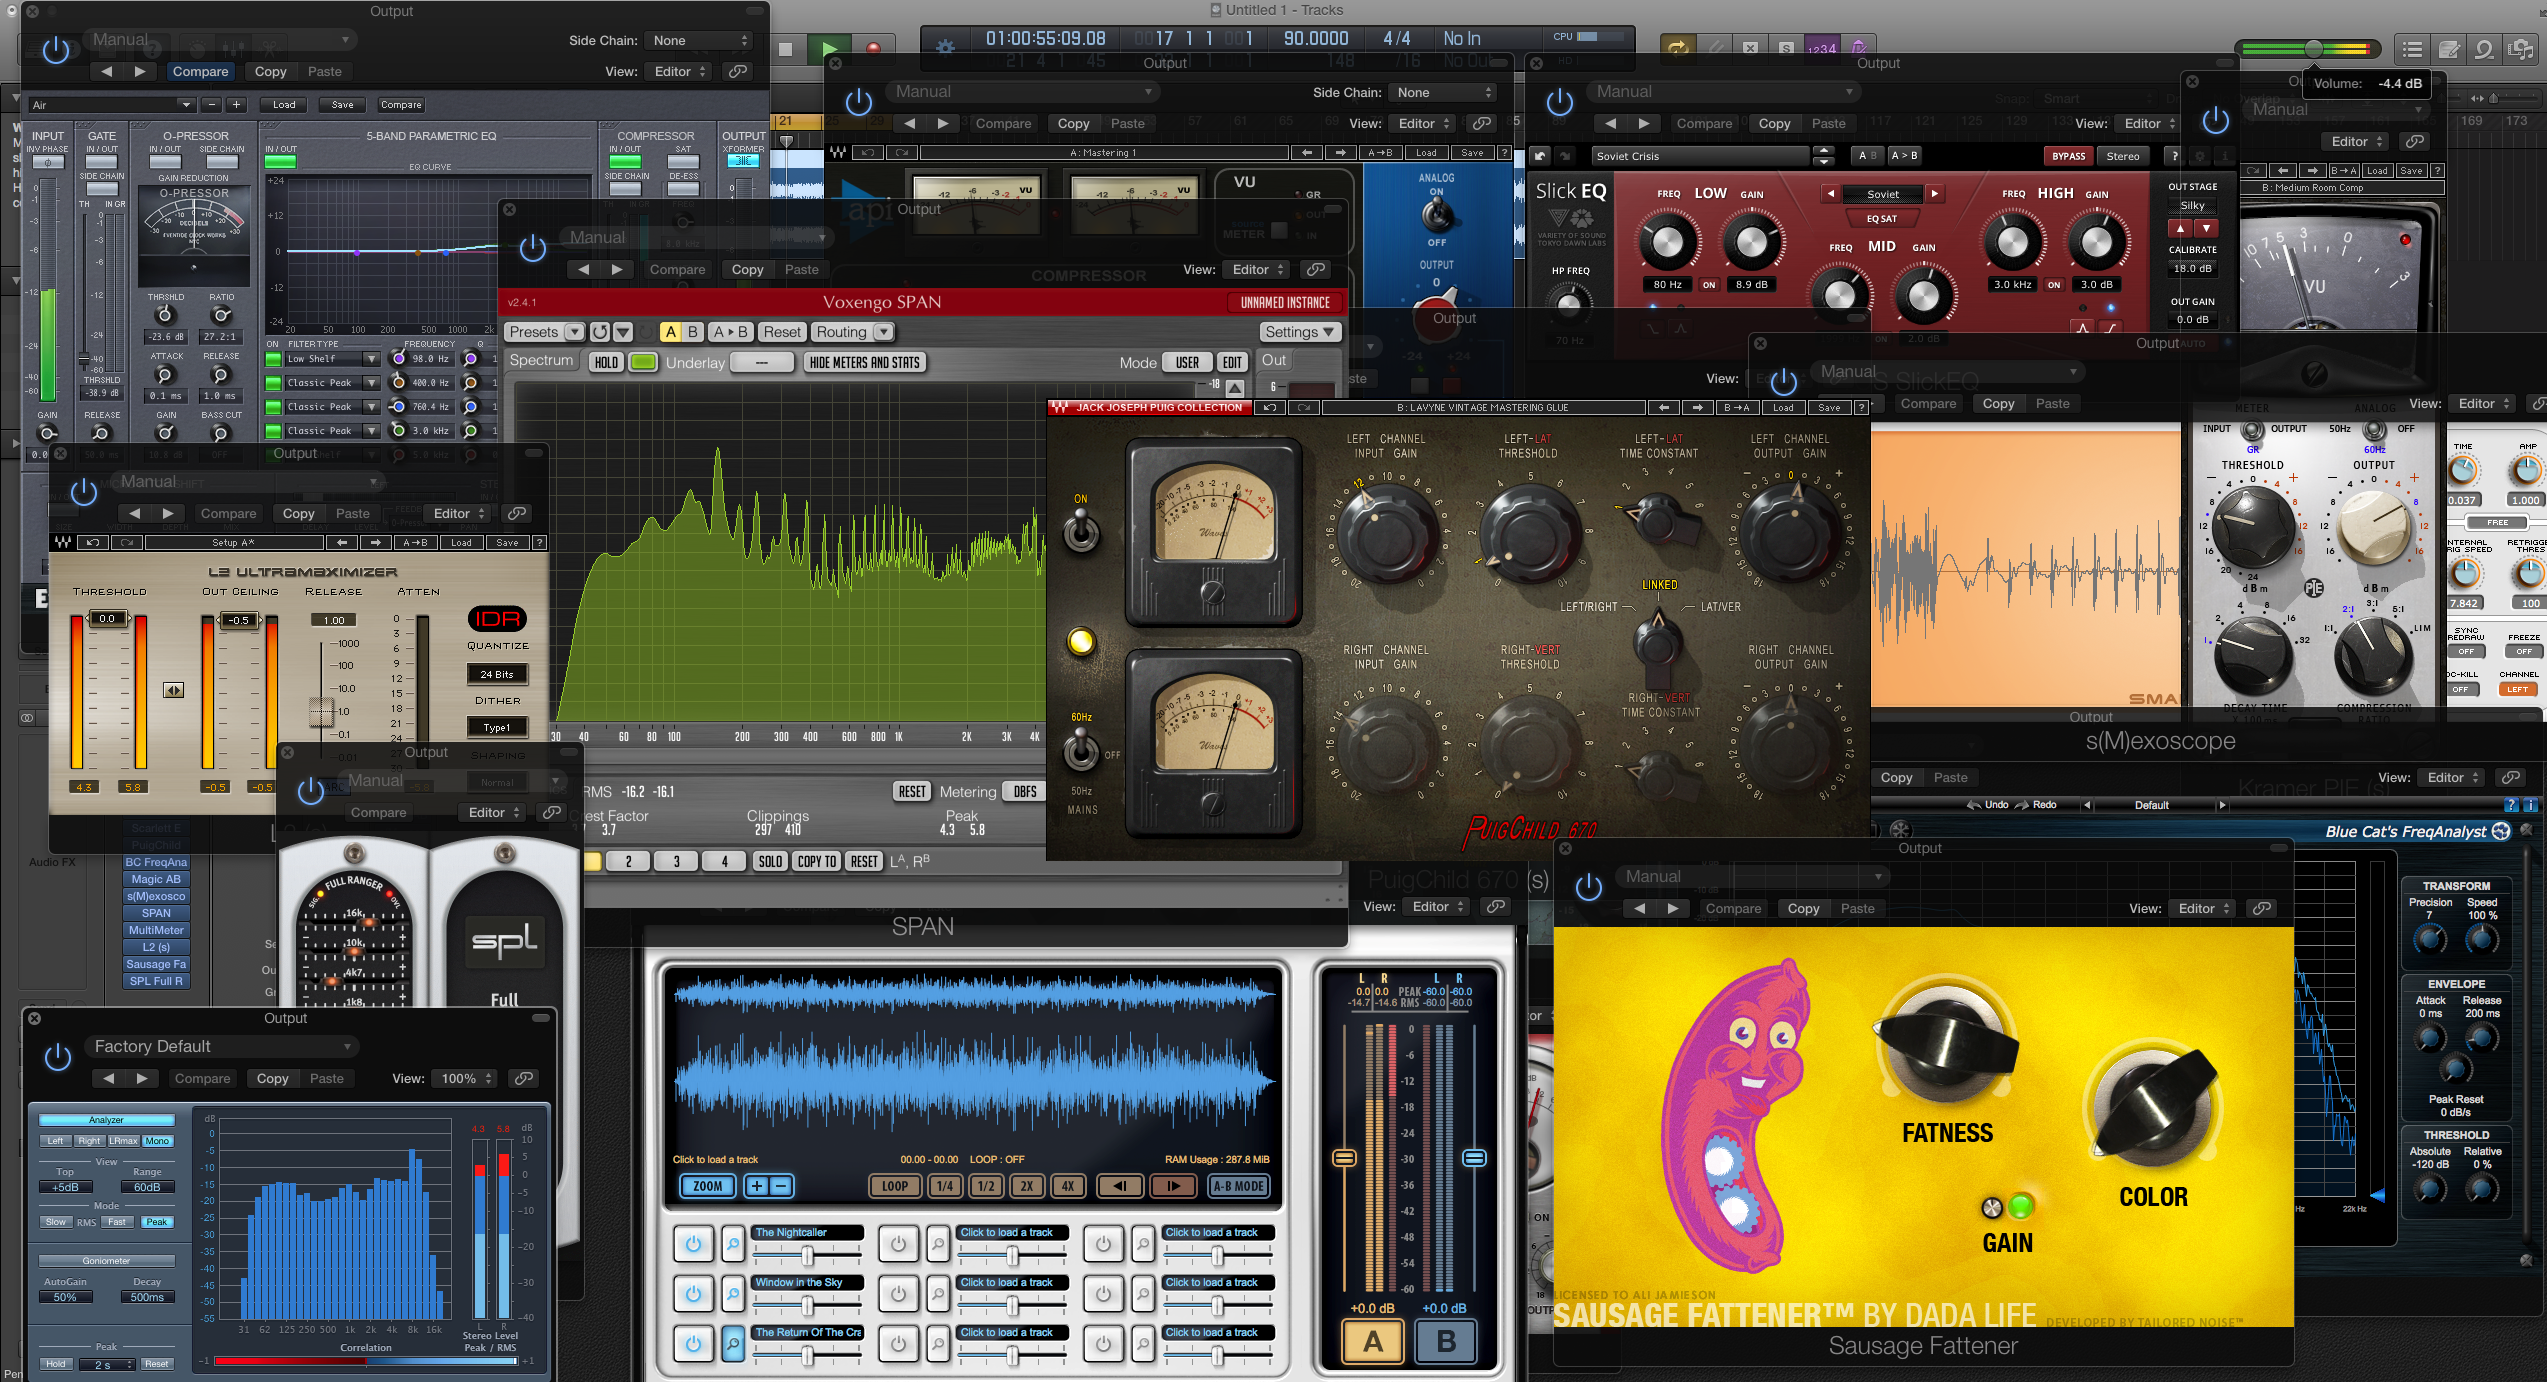
Task: Click the circular reload arrow icon beside SPAN Presets
Action: tap(599, 332)
